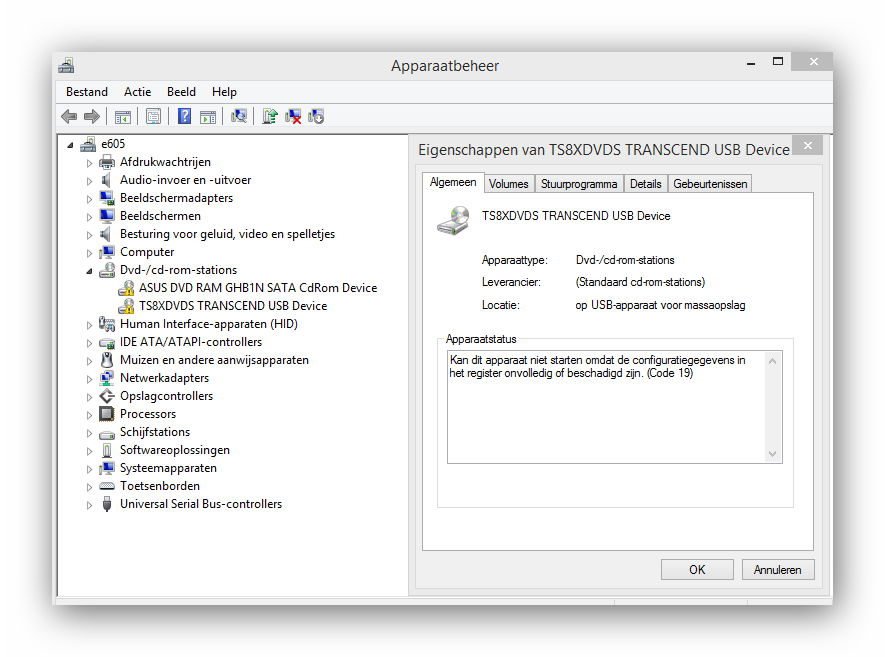This screenshot has height=657, width=885.
Task: Click the uninstall device red X icon
Action: pyautogui.click(x=293, y=116)
